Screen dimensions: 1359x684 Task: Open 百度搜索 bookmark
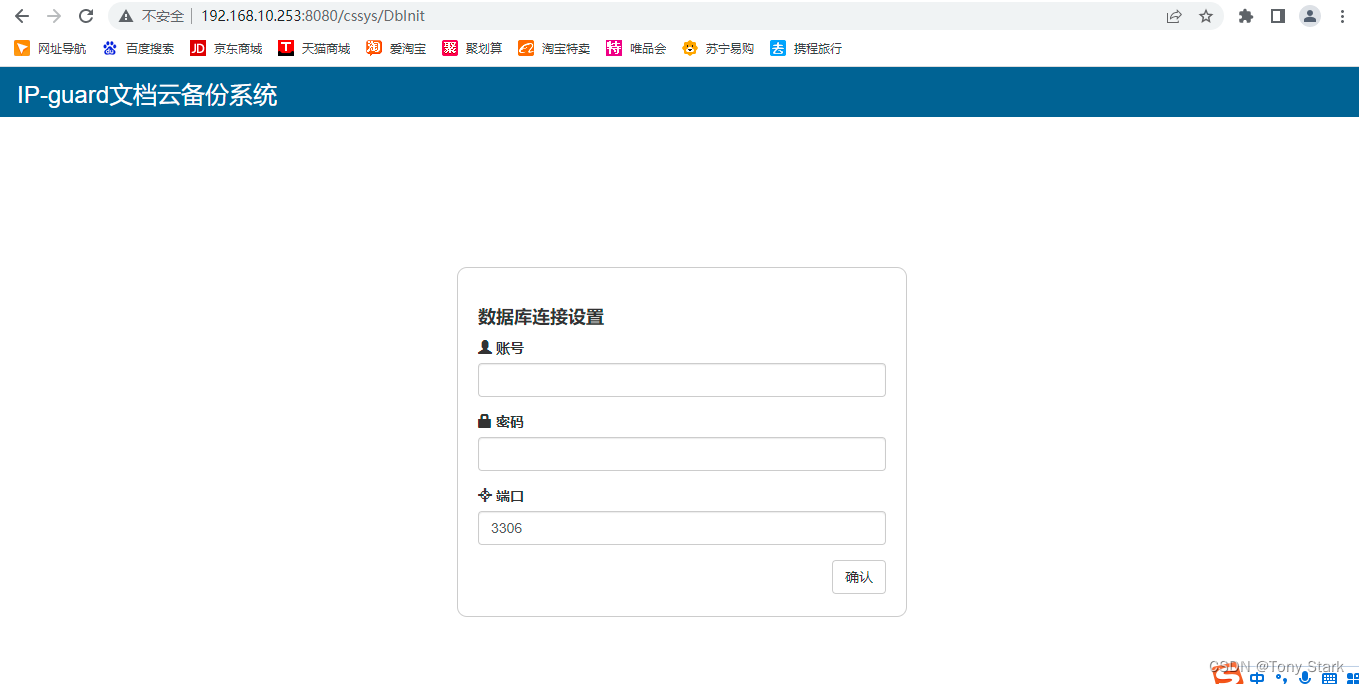139,48
